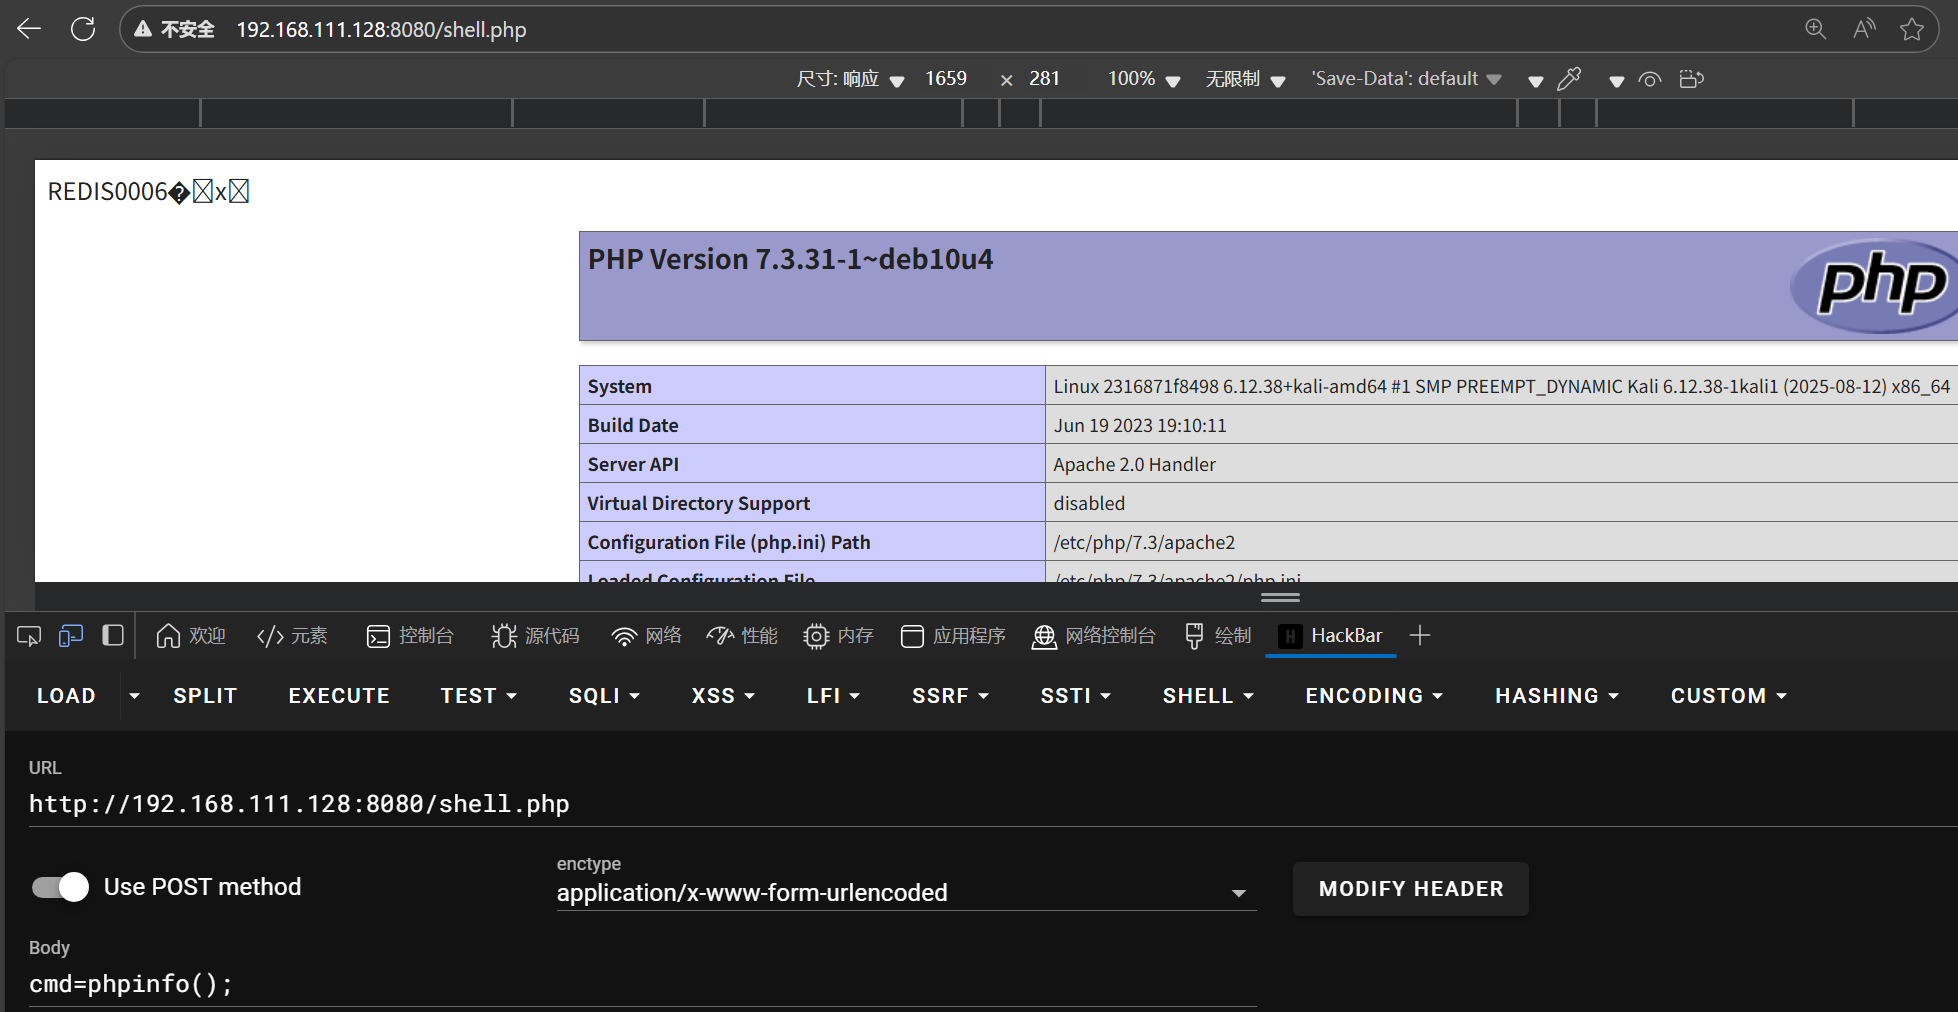Click the Build Date value Jun 19 2023

1140,425
